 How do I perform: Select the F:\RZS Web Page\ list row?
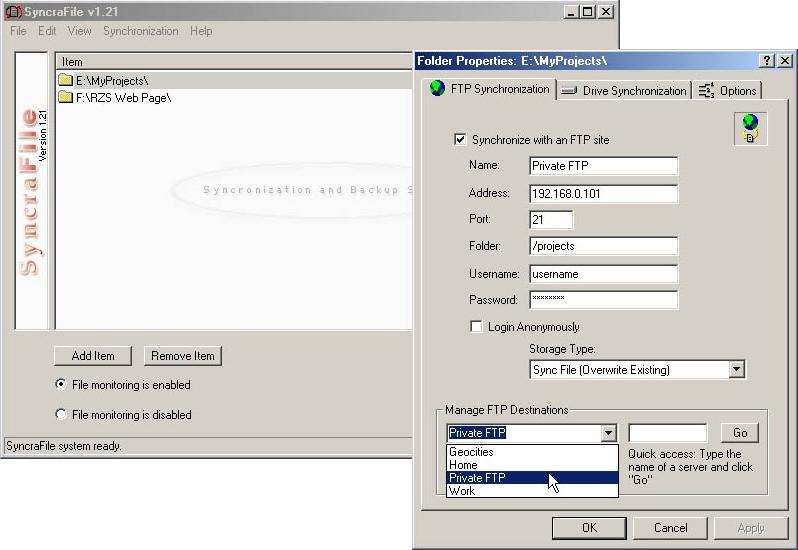click(235, 97)
